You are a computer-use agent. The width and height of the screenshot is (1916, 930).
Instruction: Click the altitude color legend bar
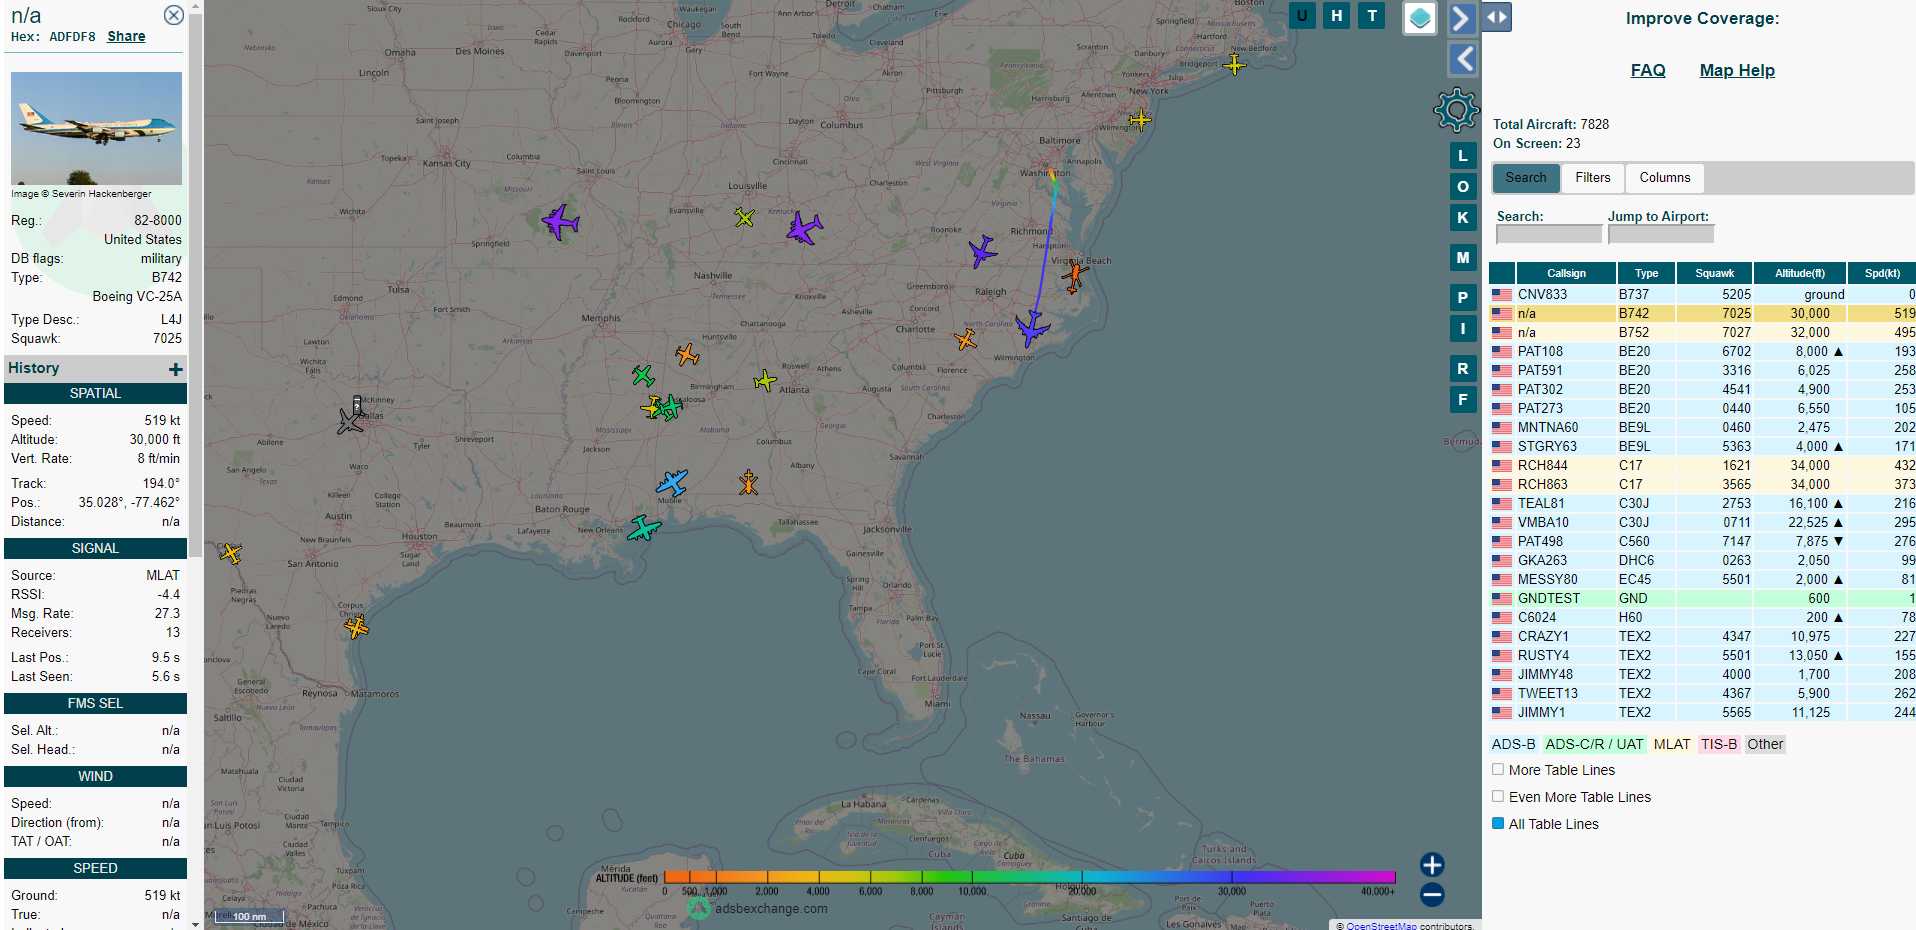1029,877
